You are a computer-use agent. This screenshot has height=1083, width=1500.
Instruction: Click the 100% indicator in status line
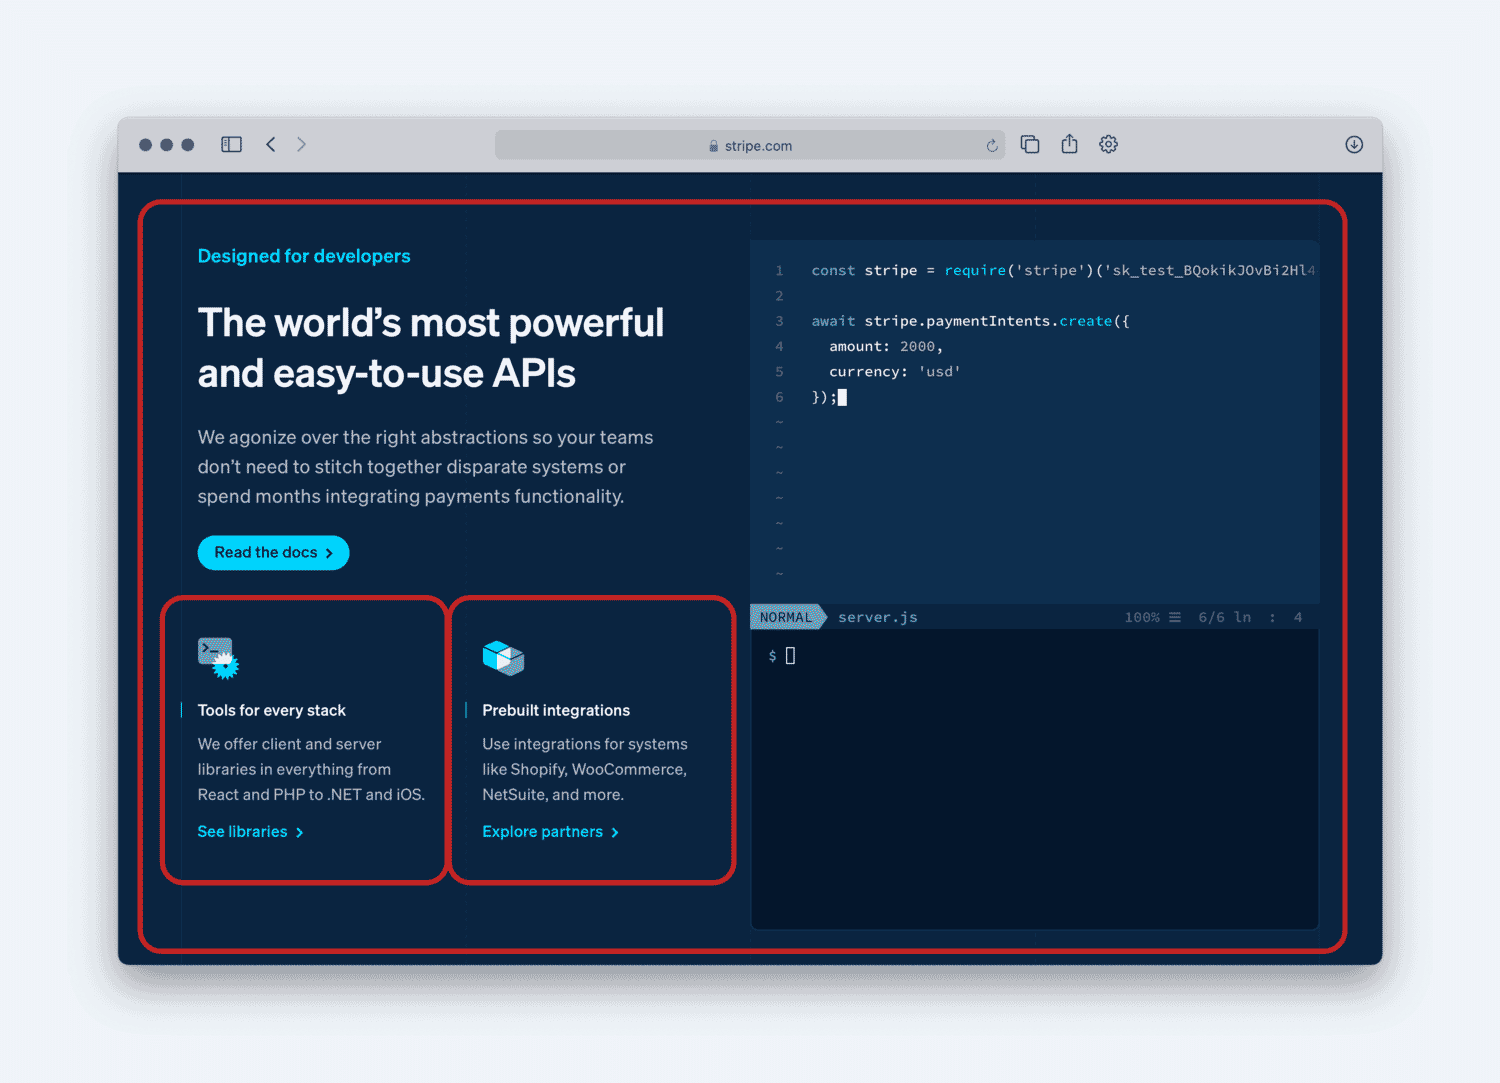(1142, 617)
